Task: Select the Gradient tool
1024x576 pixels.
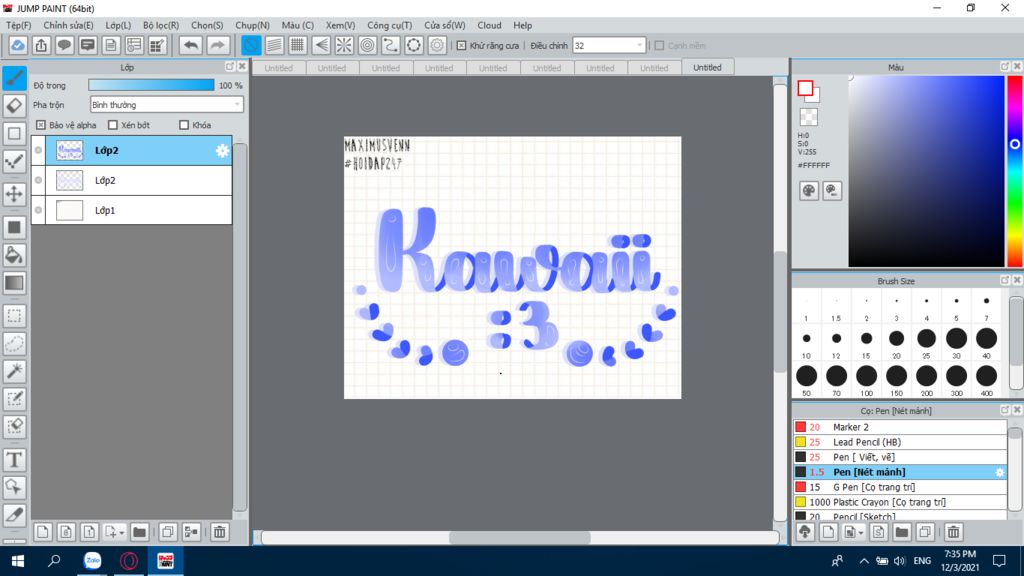Action: (14, 283)
